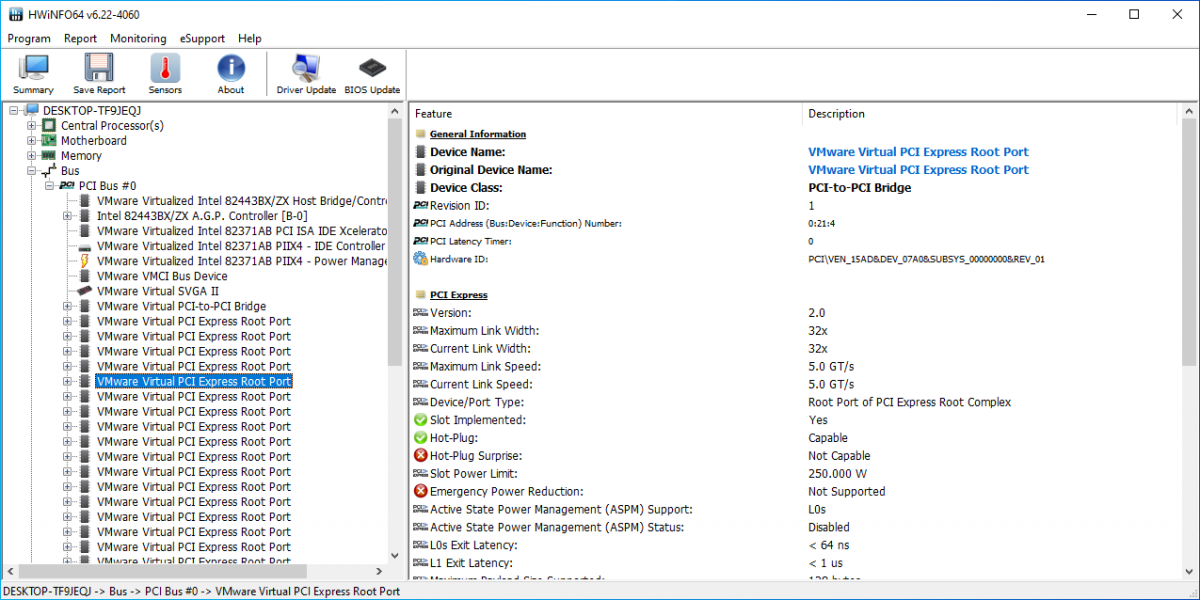Screen dimensions: 1200x600
Task: Open the Program menu
Action: coord(29,38)
